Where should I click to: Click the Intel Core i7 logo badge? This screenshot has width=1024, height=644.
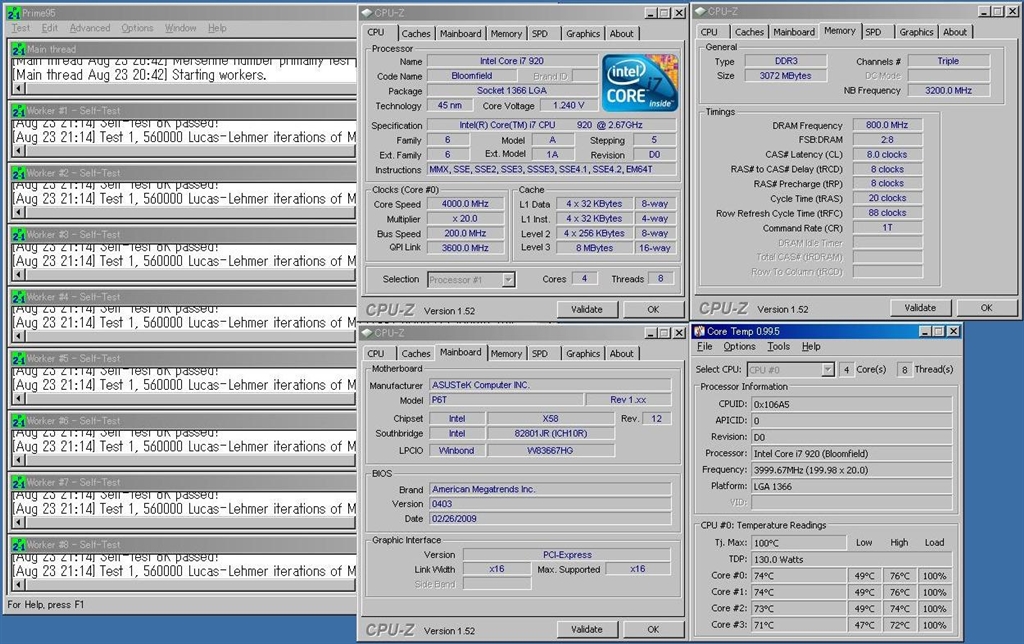[x=640, y=82]
